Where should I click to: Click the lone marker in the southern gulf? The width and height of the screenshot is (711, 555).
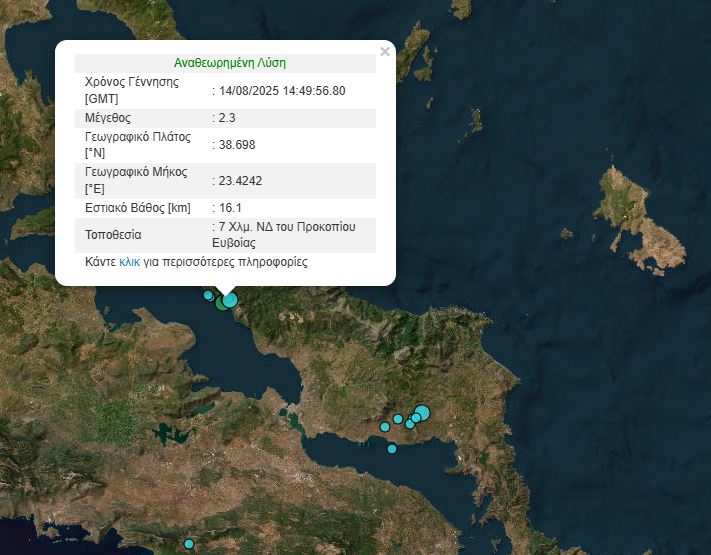click(x=392, y=449)
